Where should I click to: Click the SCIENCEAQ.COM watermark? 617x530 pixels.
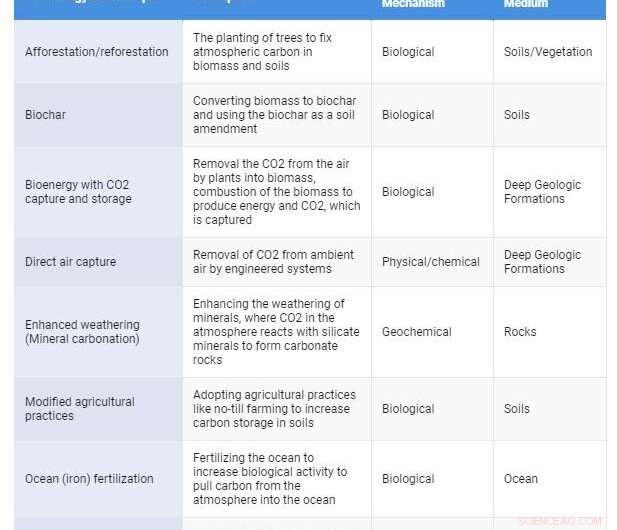pos(560,521)
